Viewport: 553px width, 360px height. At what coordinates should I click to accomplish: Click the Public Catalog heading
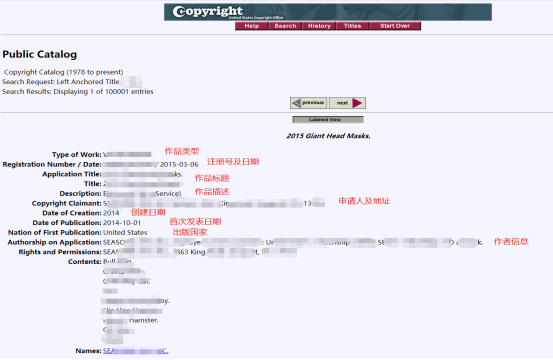[40, 54]
